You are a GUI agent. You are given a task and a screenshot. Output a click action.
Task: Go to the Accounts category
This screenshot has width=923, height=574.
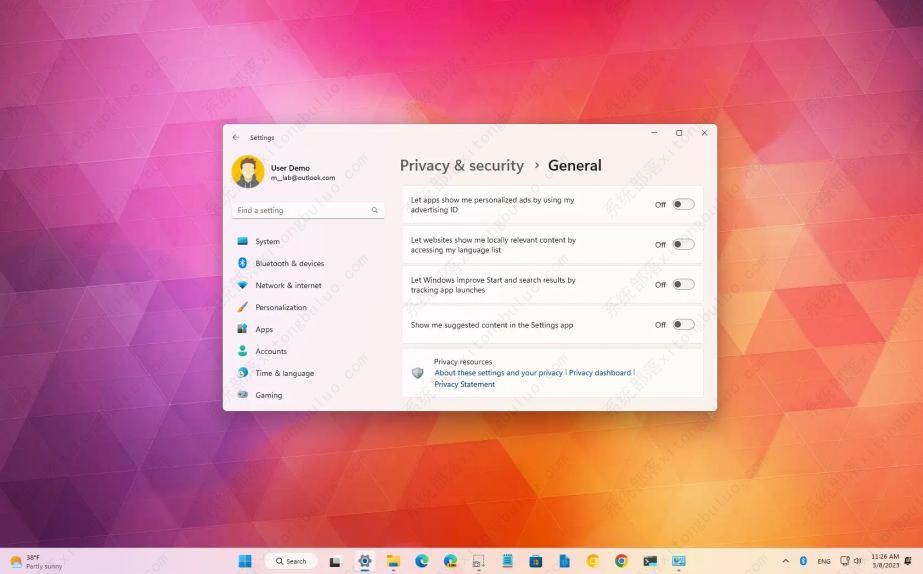(x=270, y=351)
